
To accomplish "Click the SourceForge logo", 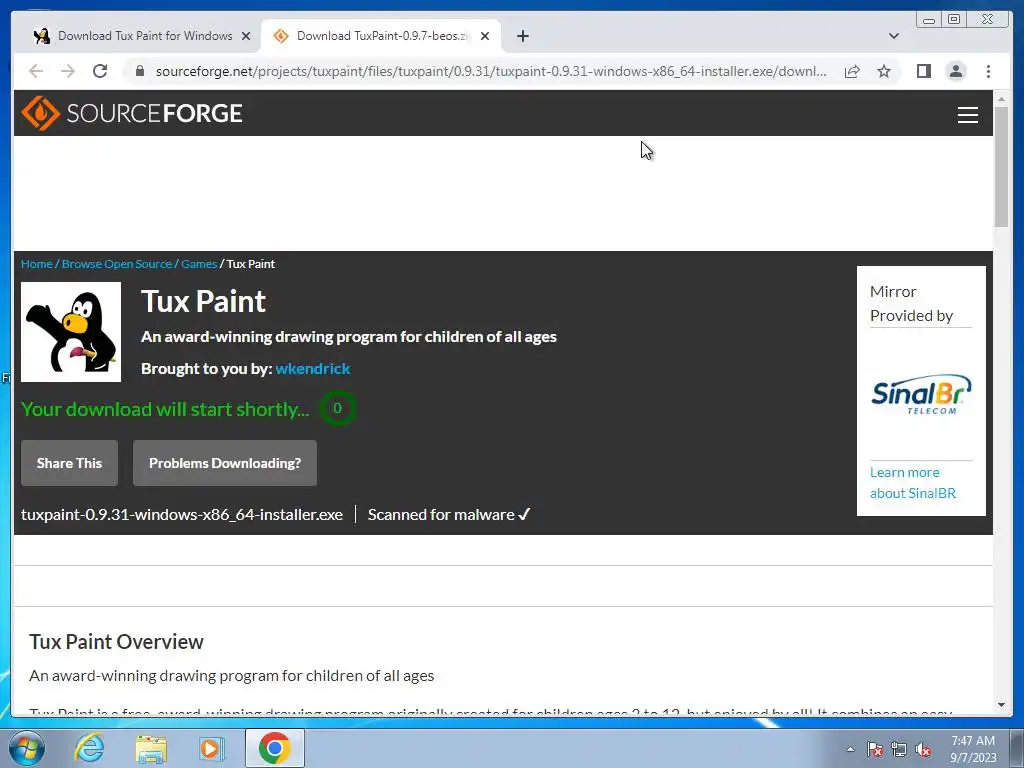I will (132, 113).
